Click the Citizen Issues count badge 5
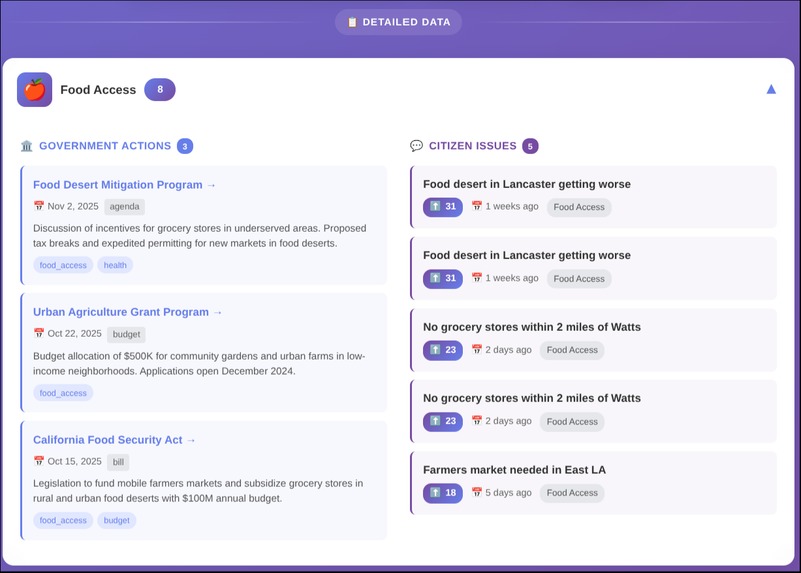 530,146
